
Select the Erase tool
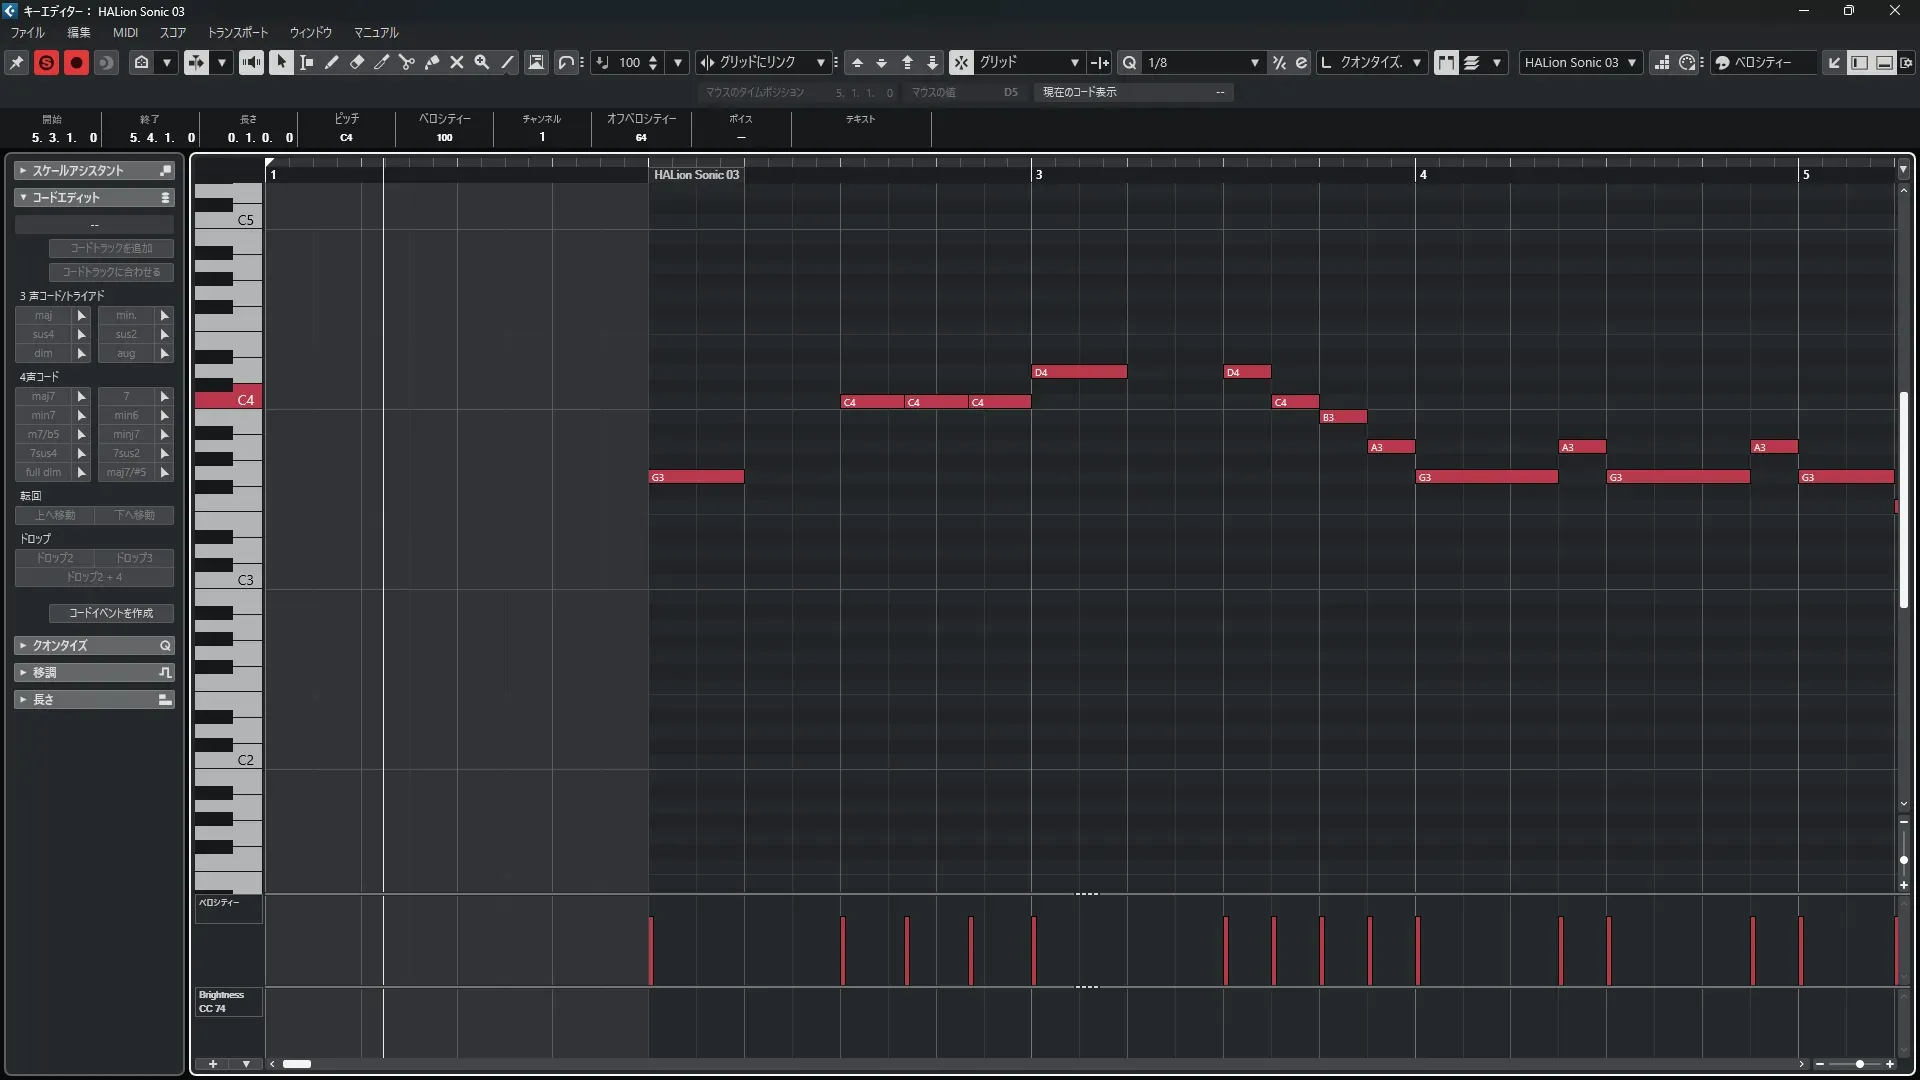[356, 62]
